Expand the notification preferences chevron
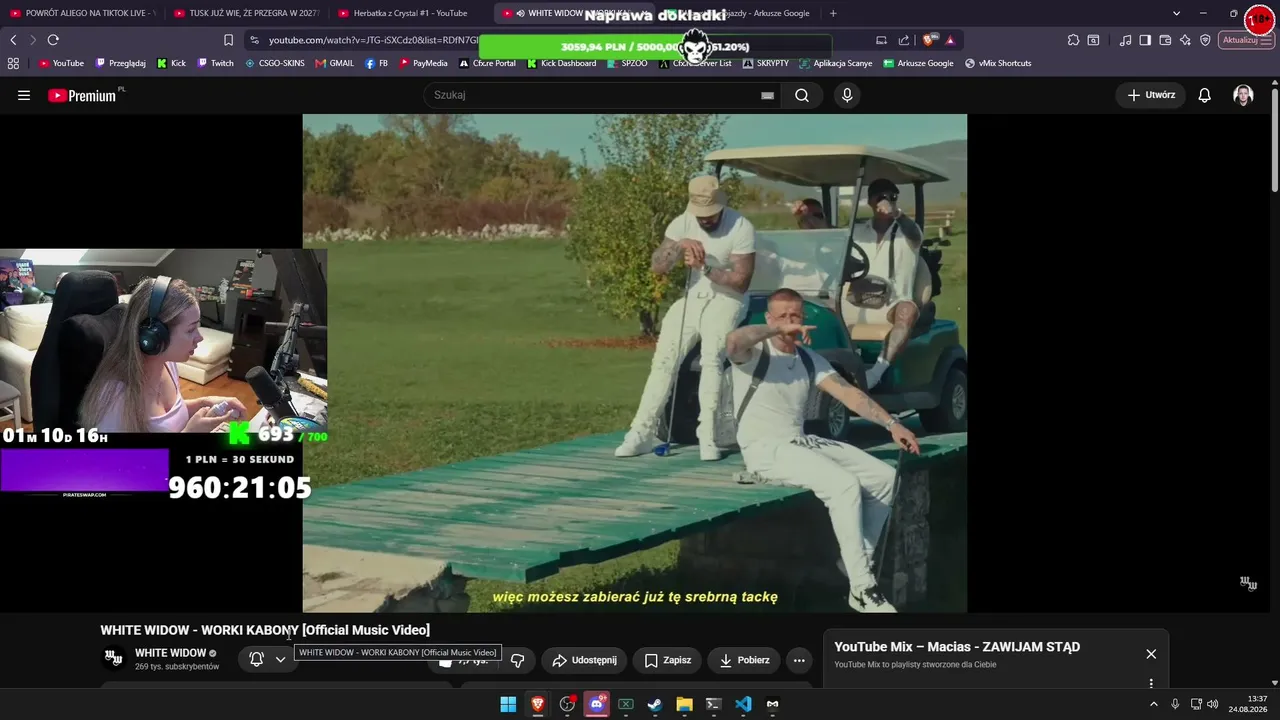1280x720 pixels. (280, 660)
